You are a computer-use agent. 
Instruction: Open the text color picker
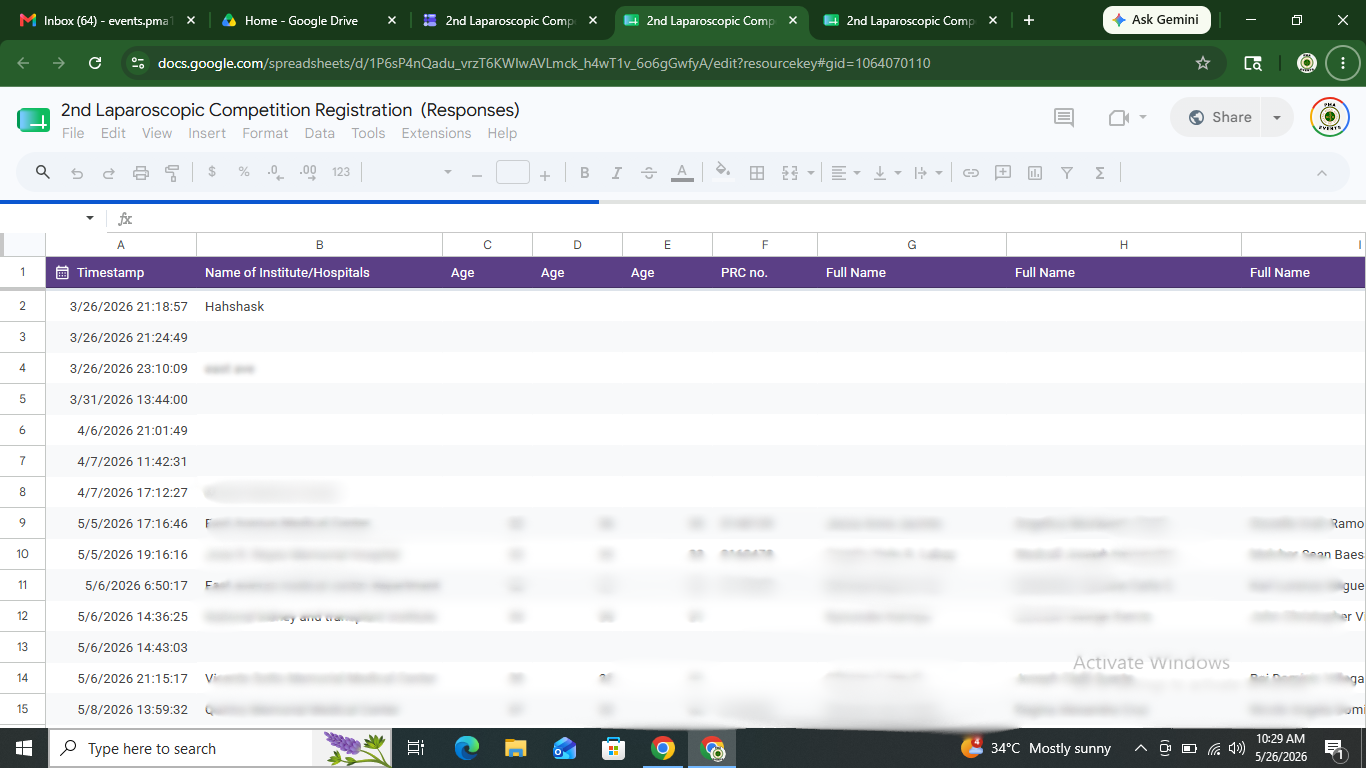point(682,173)
